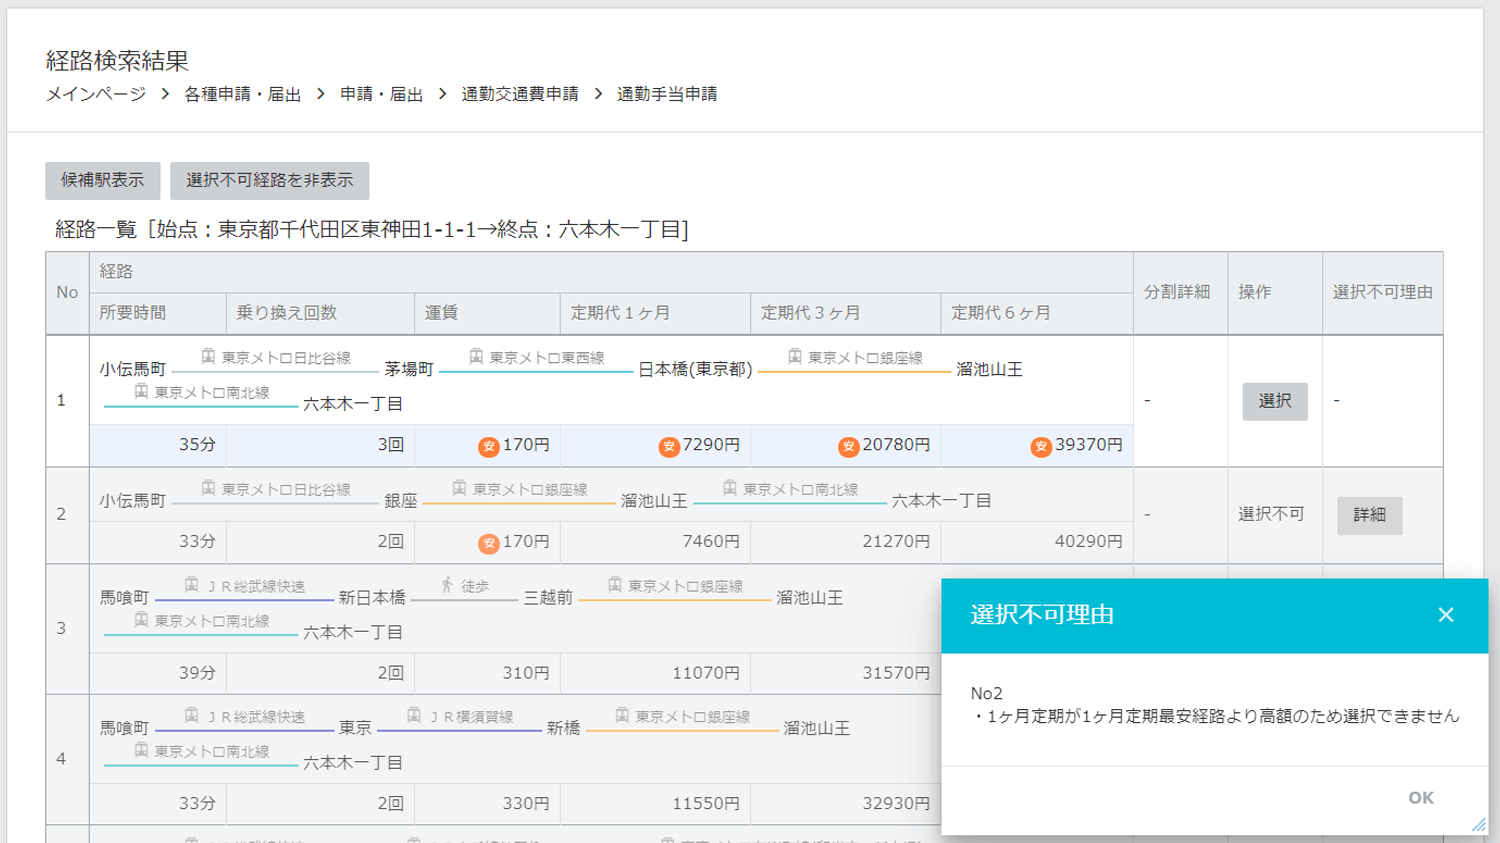
Task: Open the 通勤交通費申請 breadcrumb link
Action: click(521, 94)
